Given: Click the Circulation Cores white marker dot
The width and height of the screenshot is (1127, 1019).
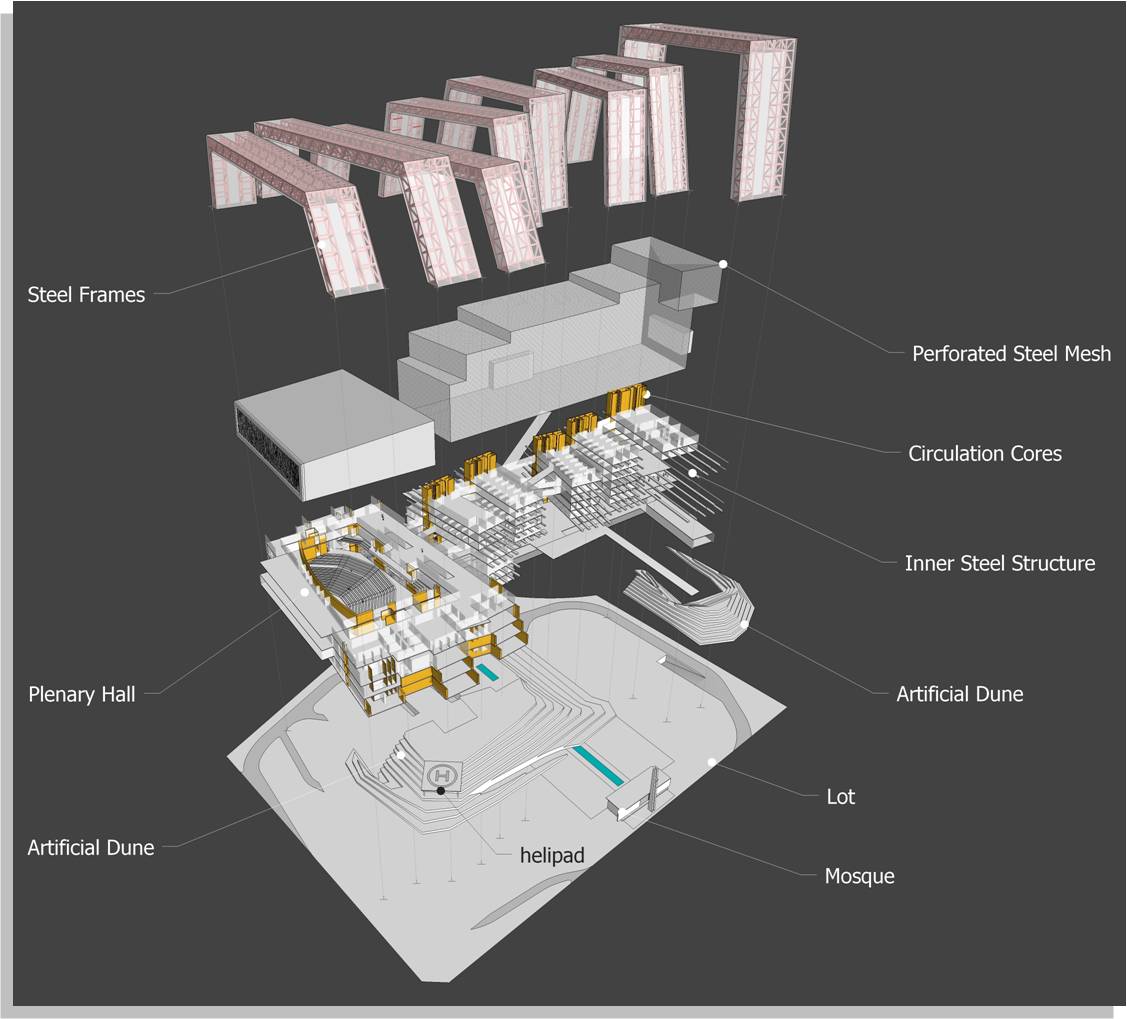Looking at the screenshot, I should [647, 395].
